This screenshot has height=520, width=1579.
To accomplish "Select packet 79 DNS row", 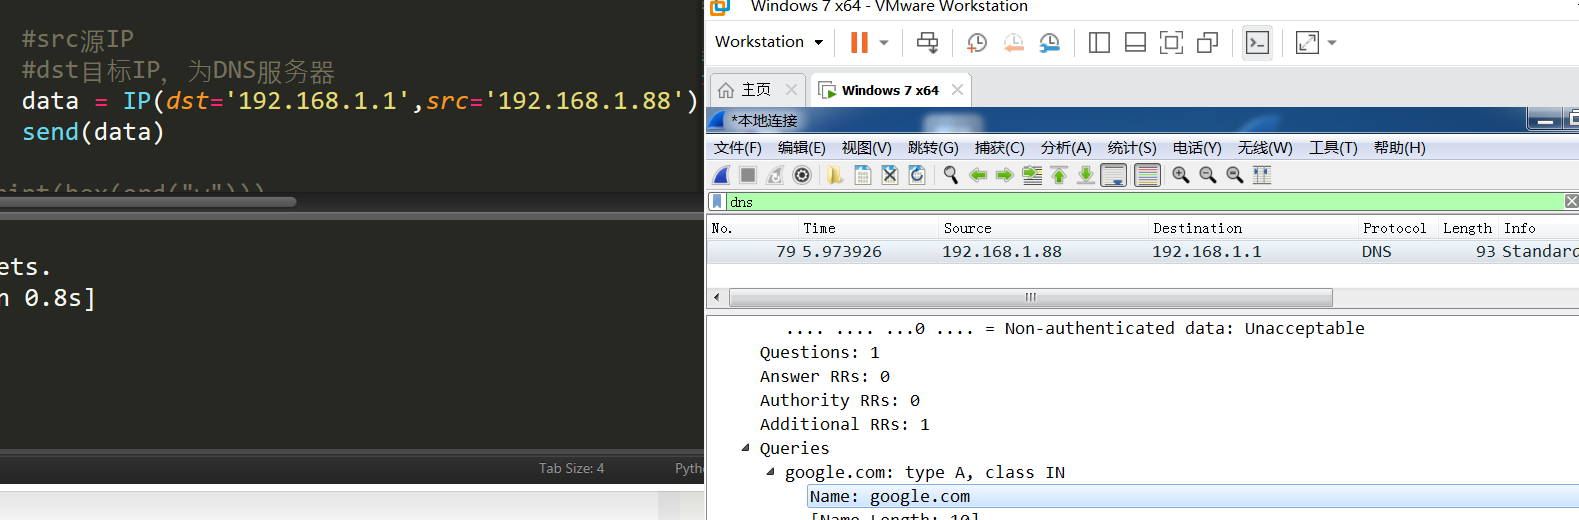I will click(1143, 252).
